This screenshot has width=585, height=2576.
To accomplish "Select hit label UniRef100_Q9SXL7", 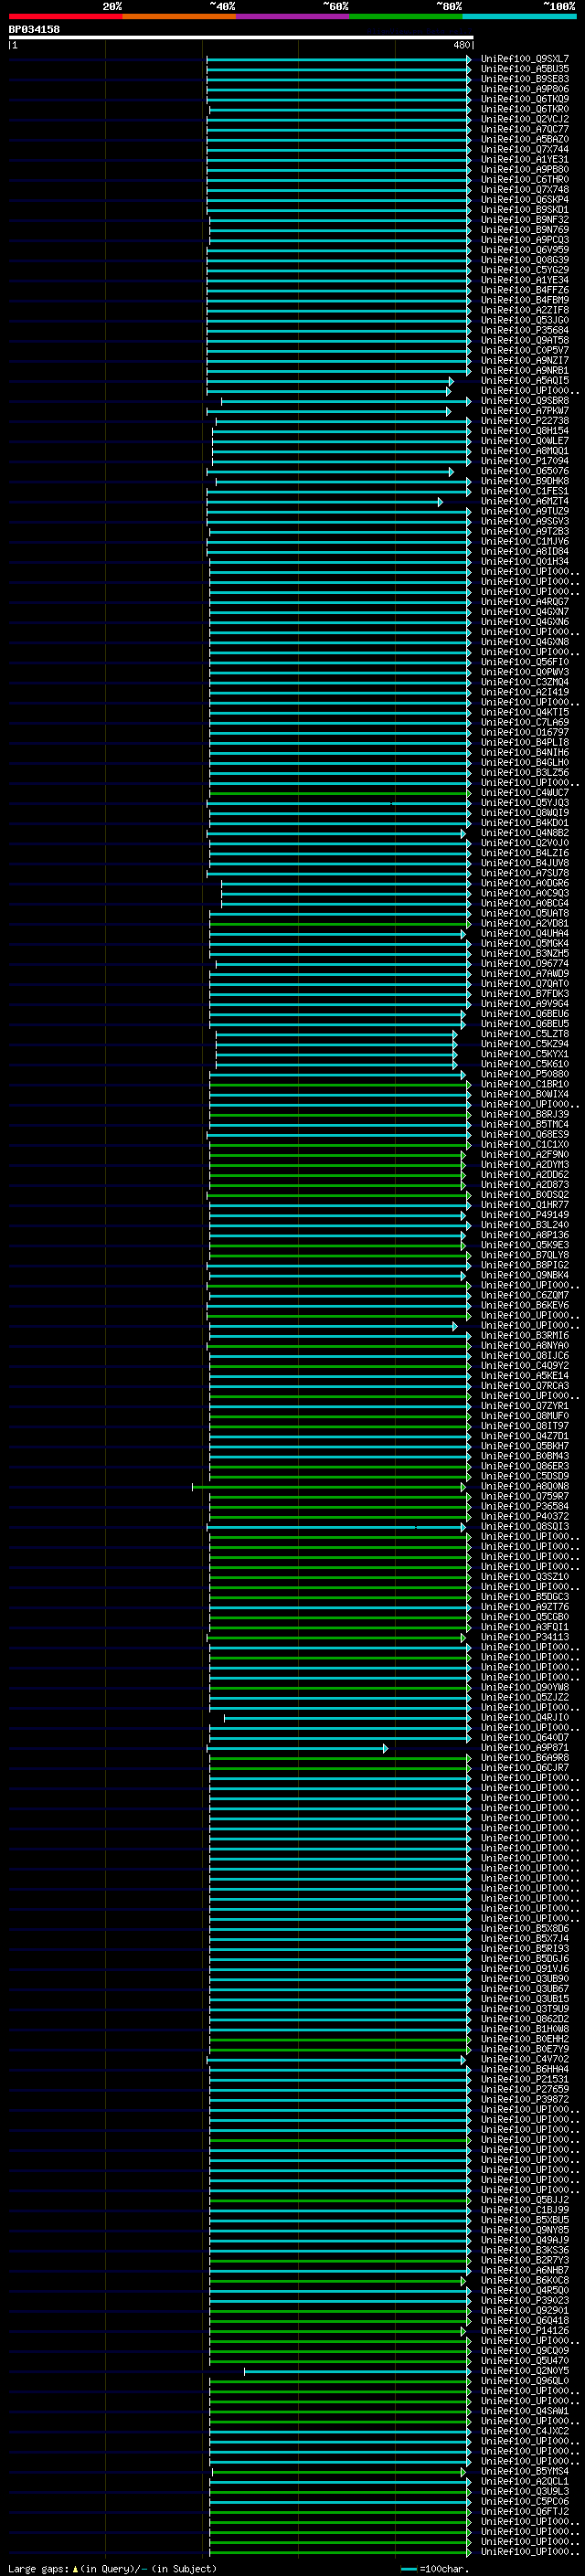I will (525, 59).
